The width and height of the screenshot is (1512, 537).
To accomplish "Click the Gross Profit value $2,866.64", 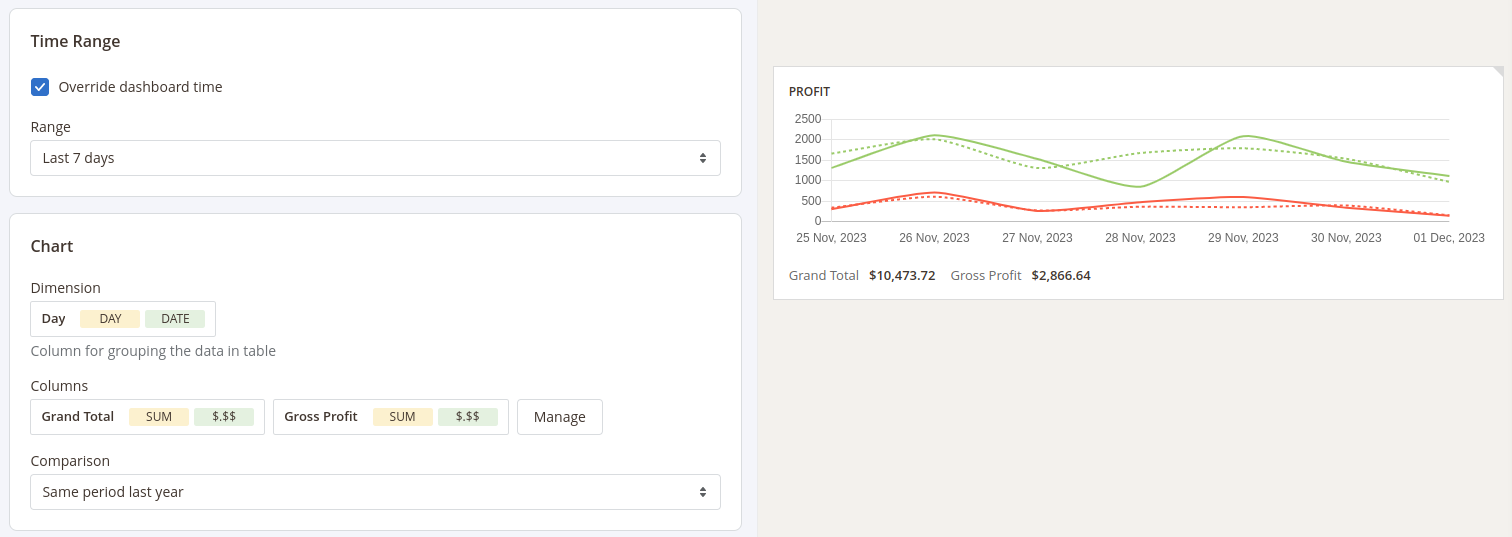I will pos(1061,276).
